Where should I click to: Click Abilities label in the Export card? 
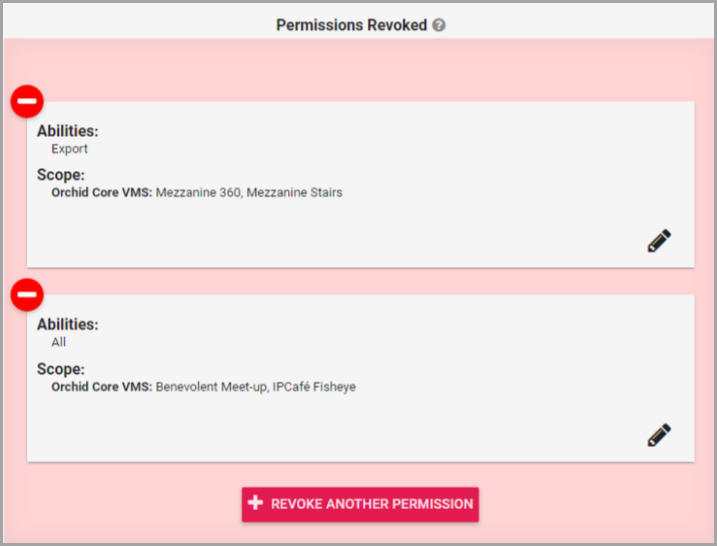point(68,131)
